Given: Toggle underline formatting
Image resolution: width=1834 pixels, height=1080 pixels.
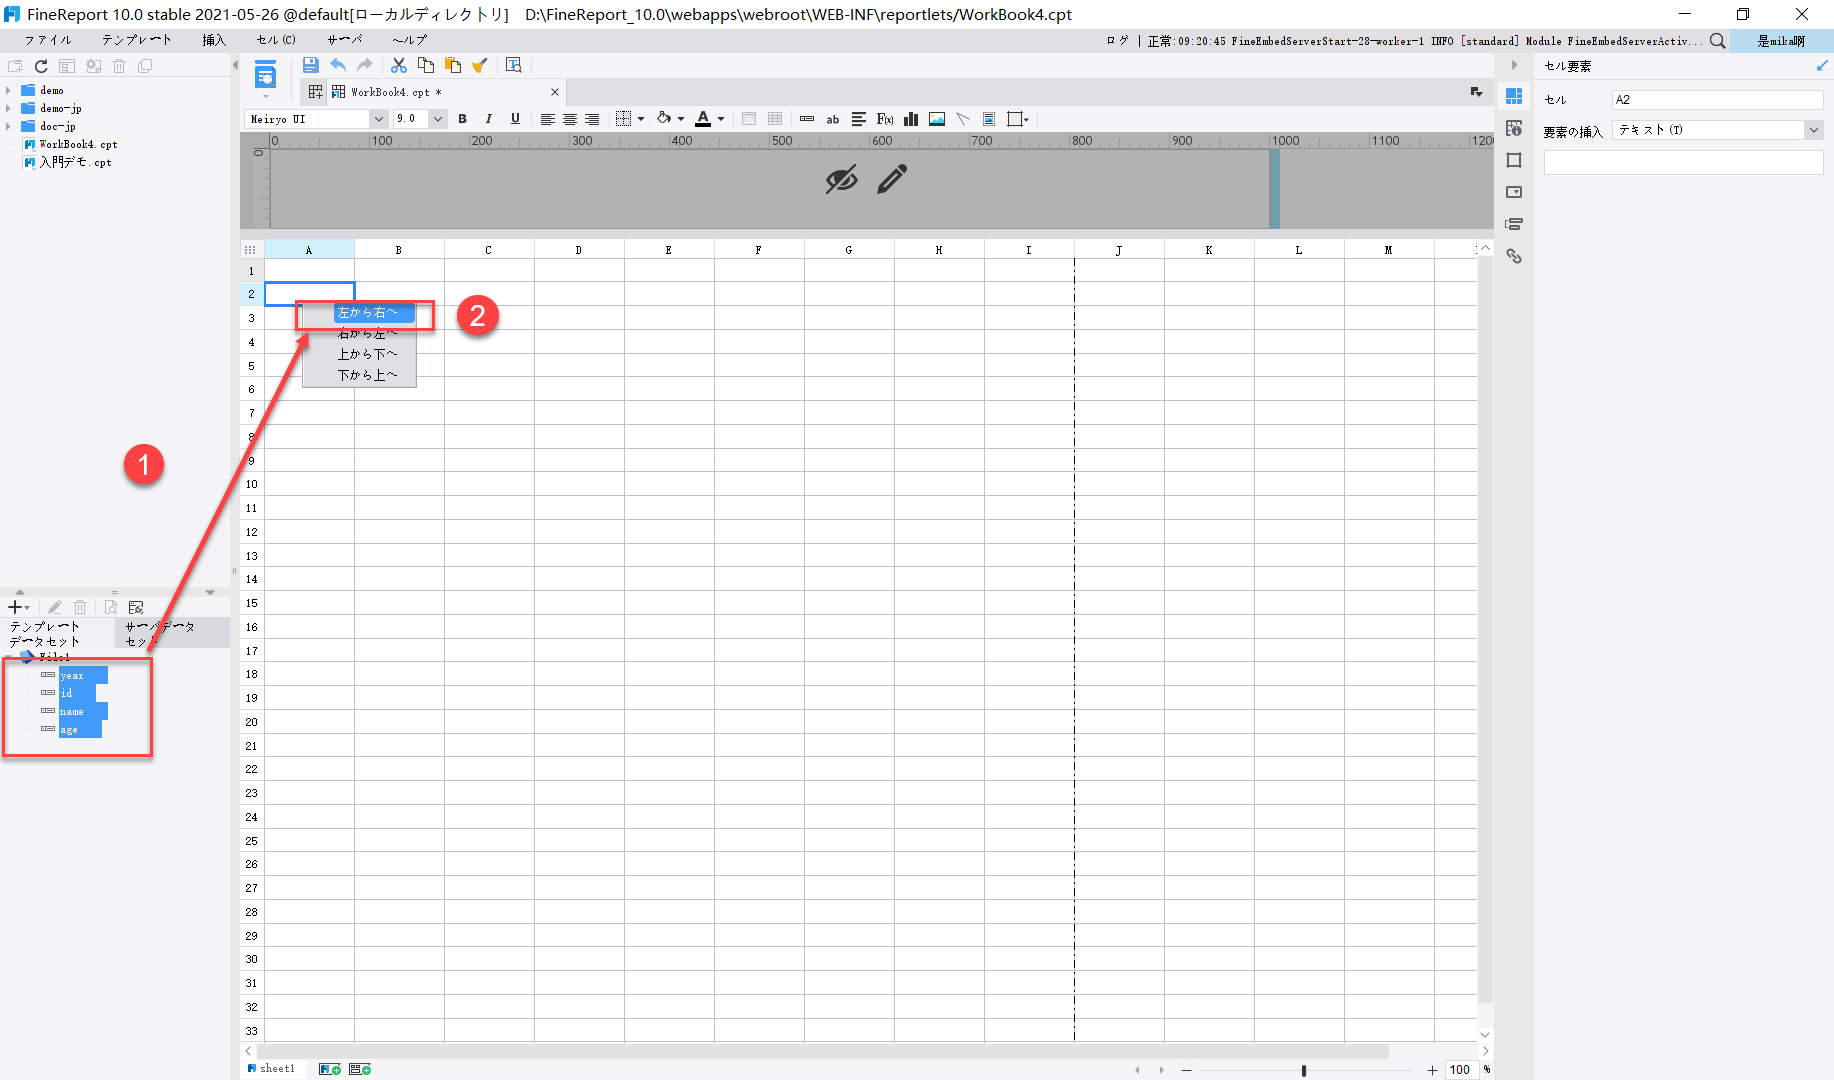Looking at the screenshot, I should pos(514,118).
